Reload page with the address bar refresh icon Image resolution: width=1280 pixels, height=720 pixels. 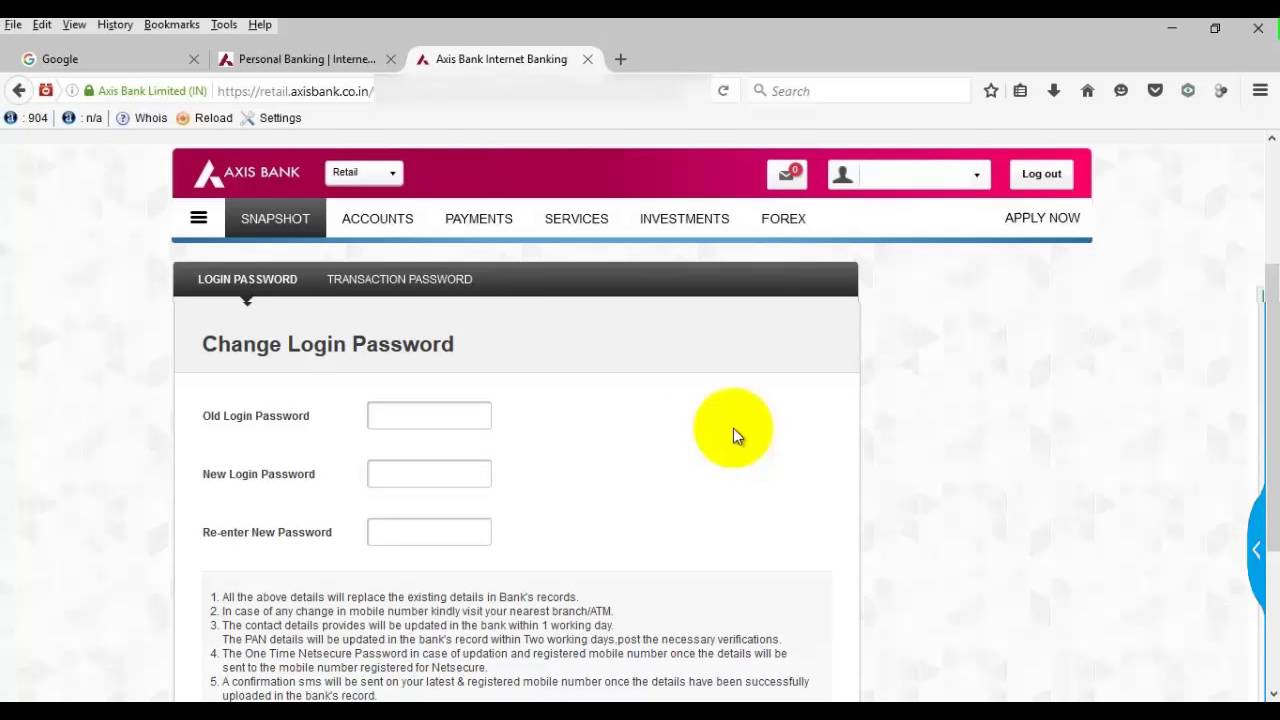[x=723, y=91]
